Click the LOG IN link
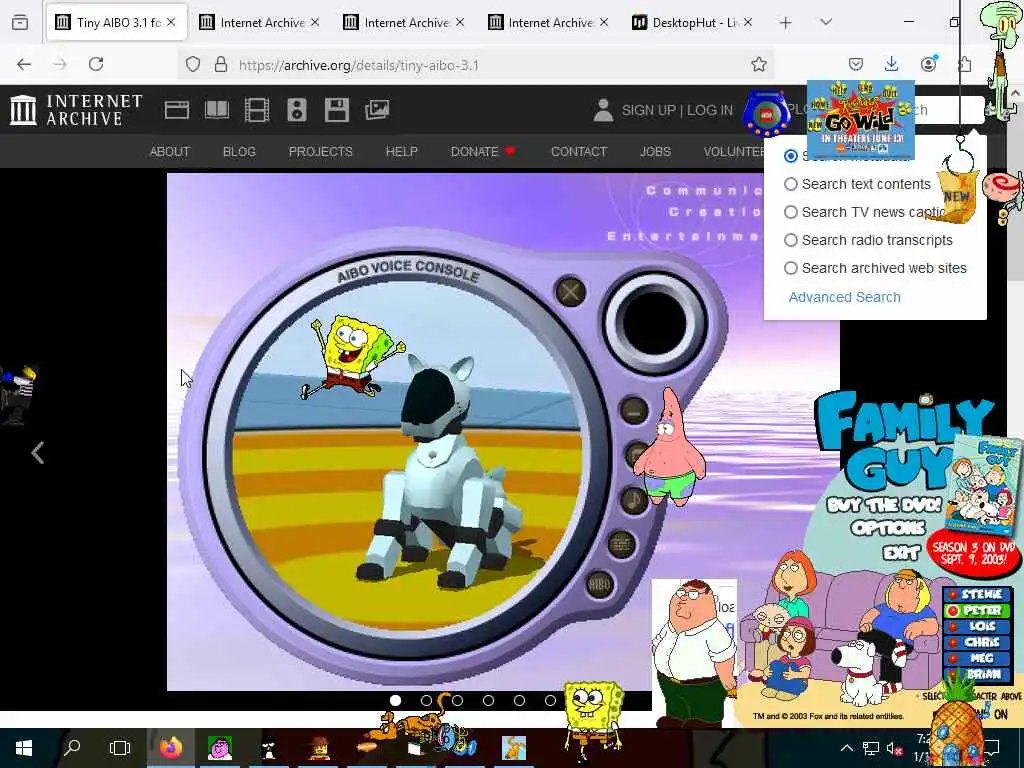 coord(710,110)
